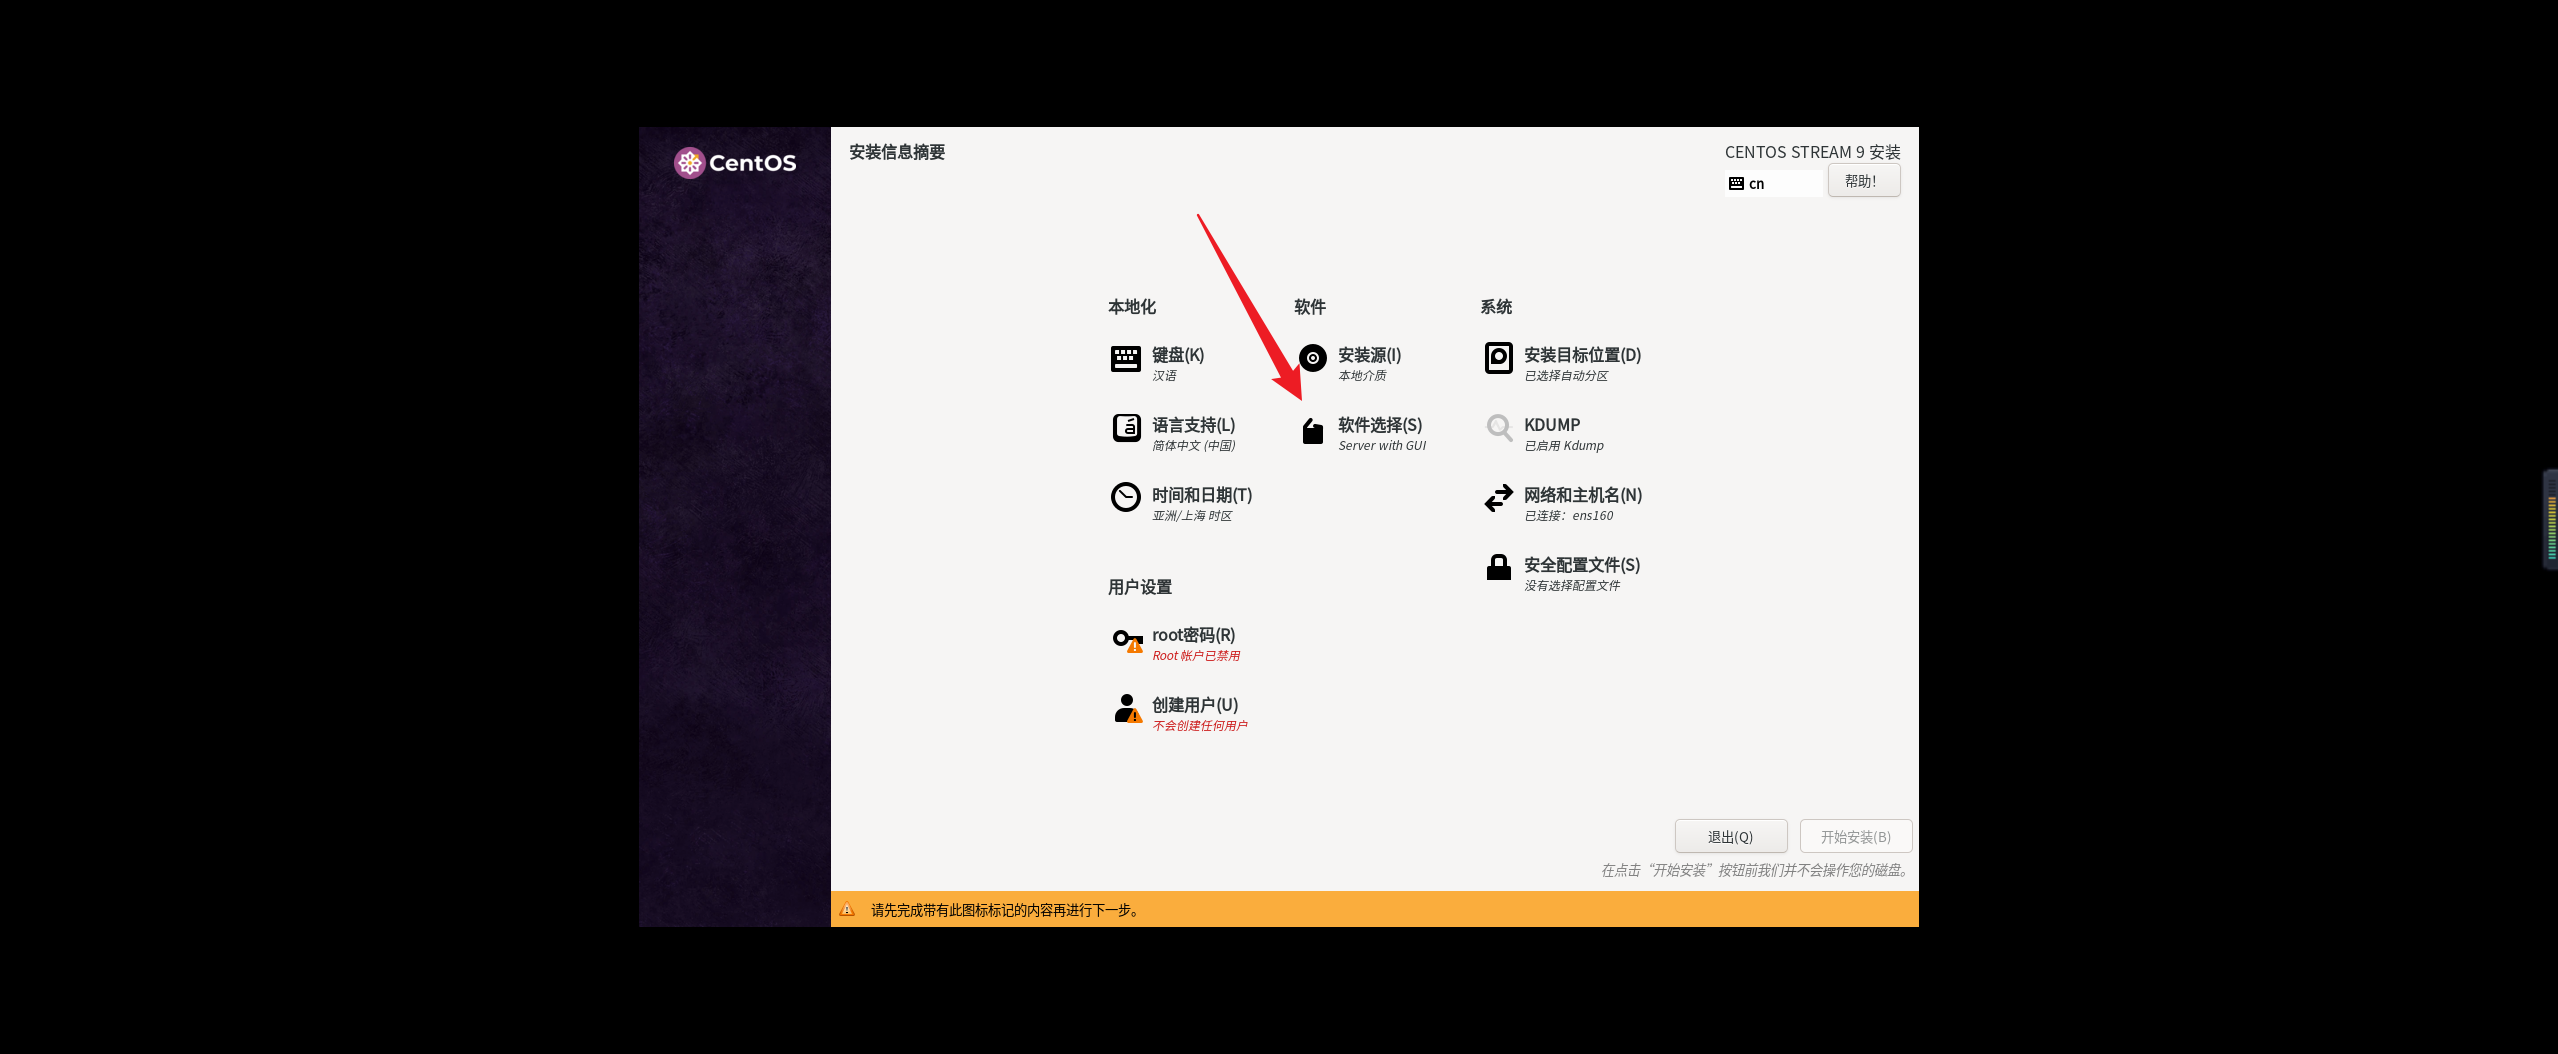Click the '简体中文 (中国)' language text
Screen dimensions: 2558x1054
tap(1194, 446)
